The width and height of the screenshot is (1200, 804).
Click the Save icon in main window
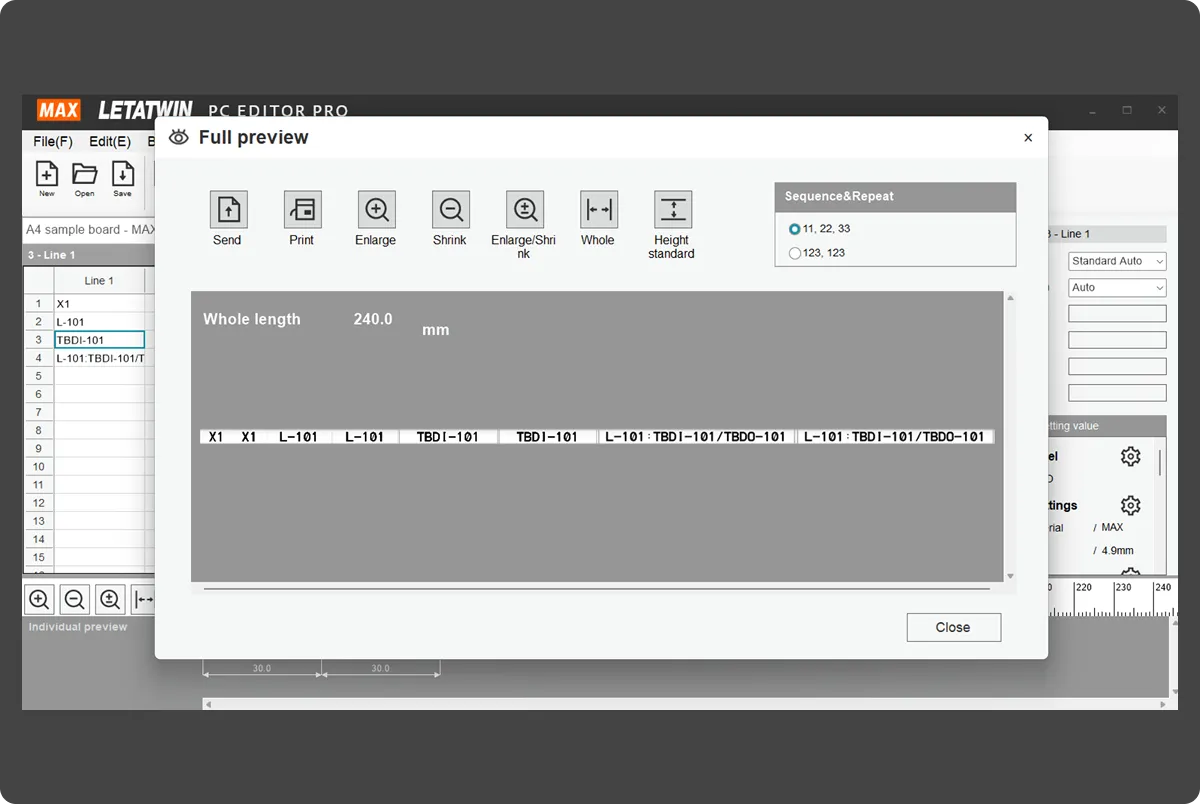122,174
